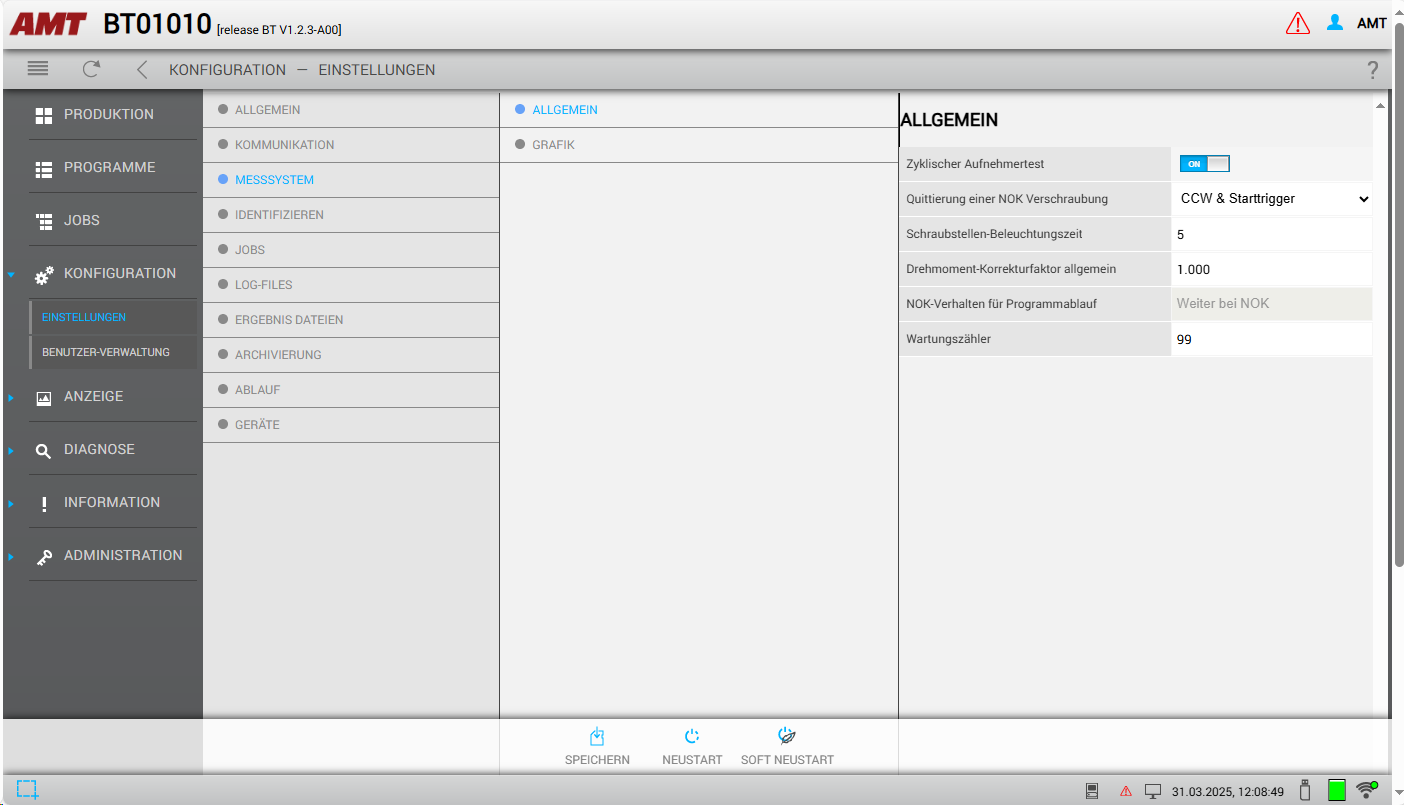This screenshot has height=805, width=1404.
Task: Open the hamburger menu icon
Action: pos(38,69)
